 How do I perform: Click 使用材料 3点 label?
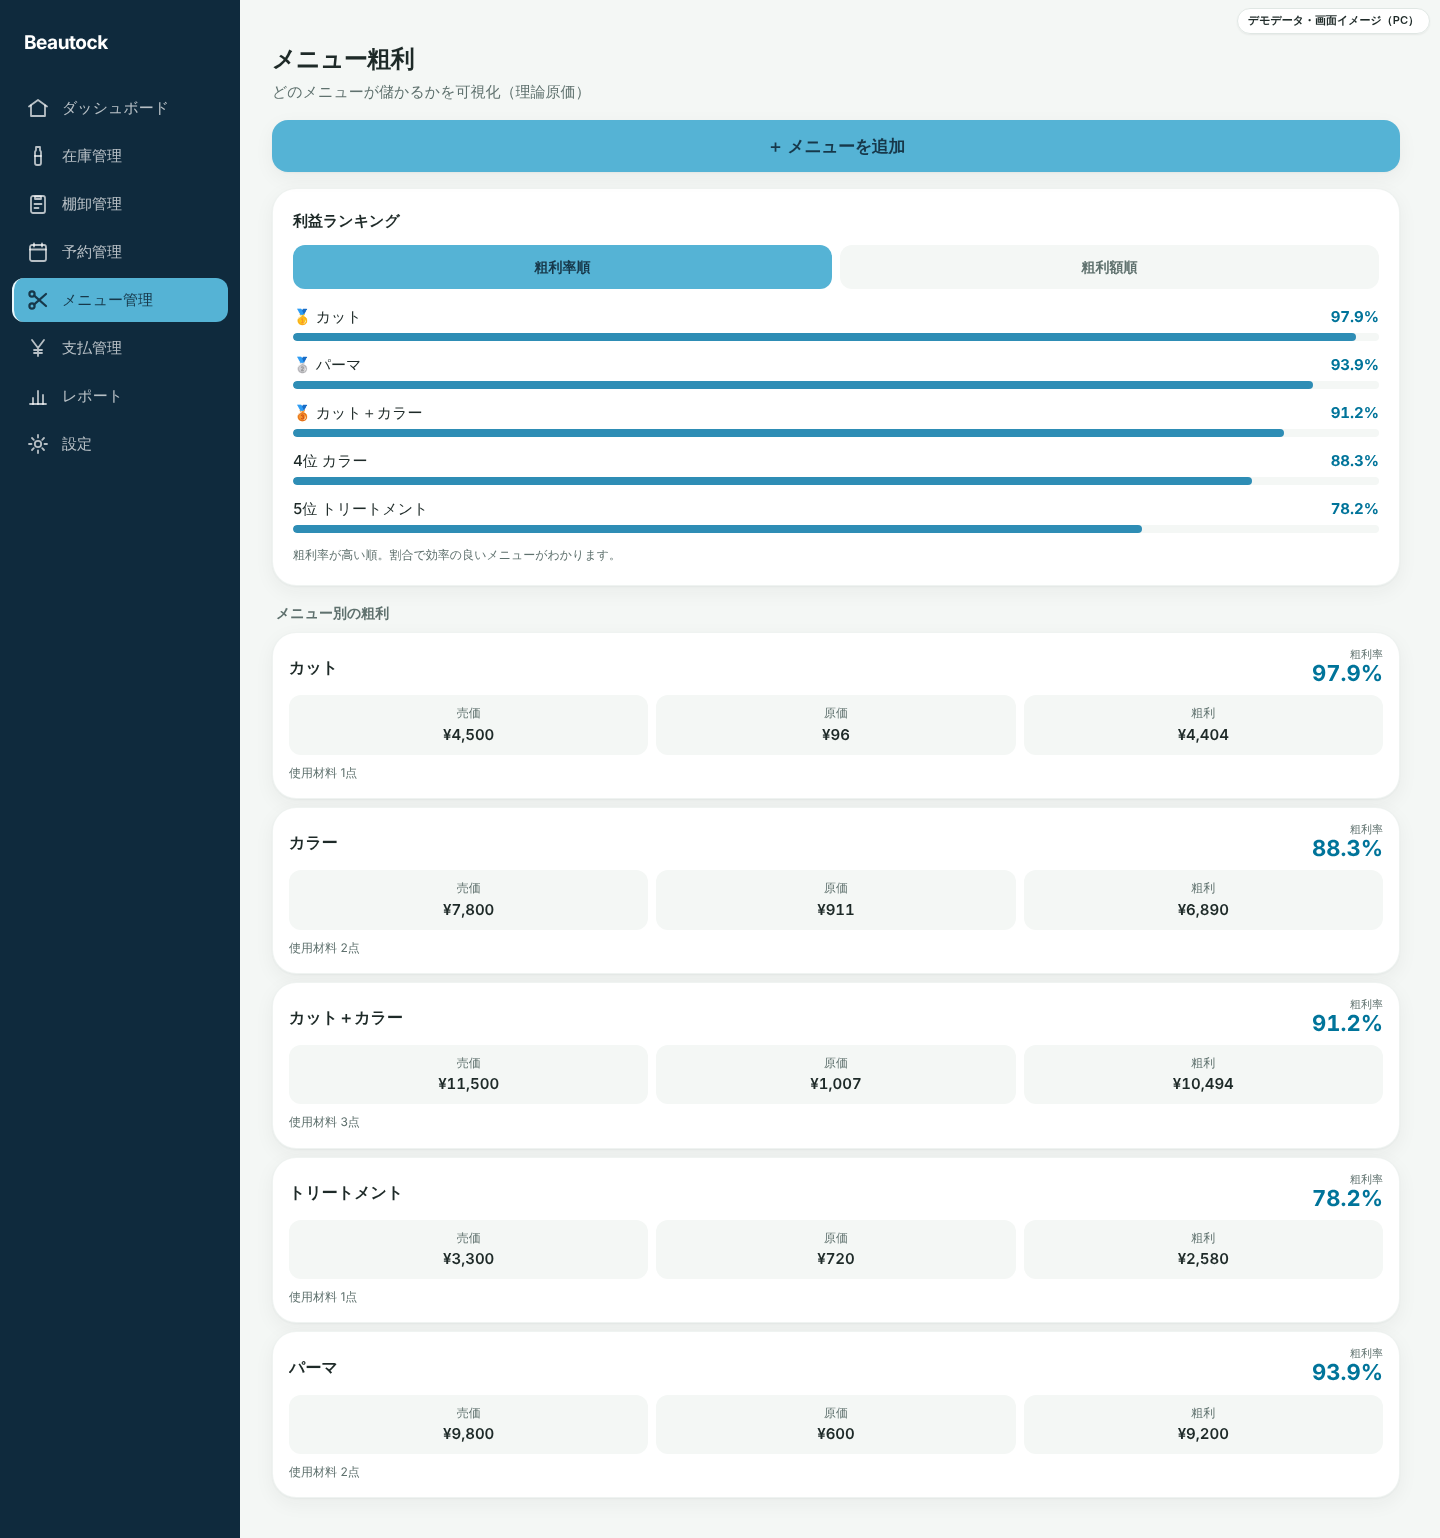324,1122
